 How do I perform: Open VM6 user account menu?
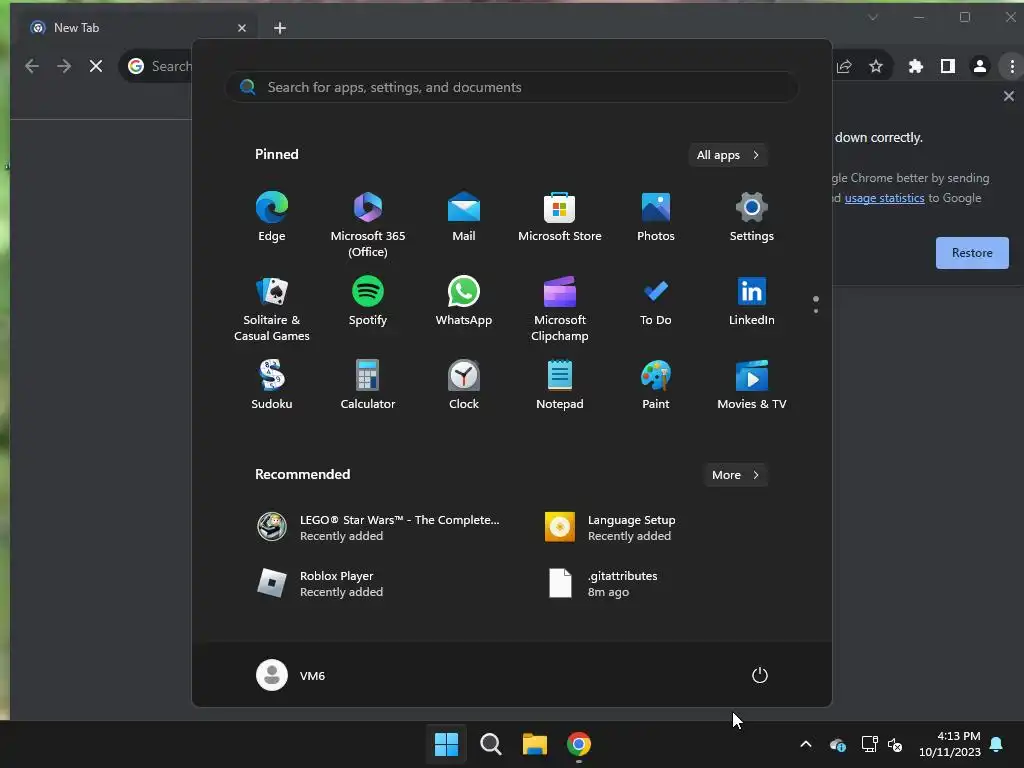pos(291,675)
